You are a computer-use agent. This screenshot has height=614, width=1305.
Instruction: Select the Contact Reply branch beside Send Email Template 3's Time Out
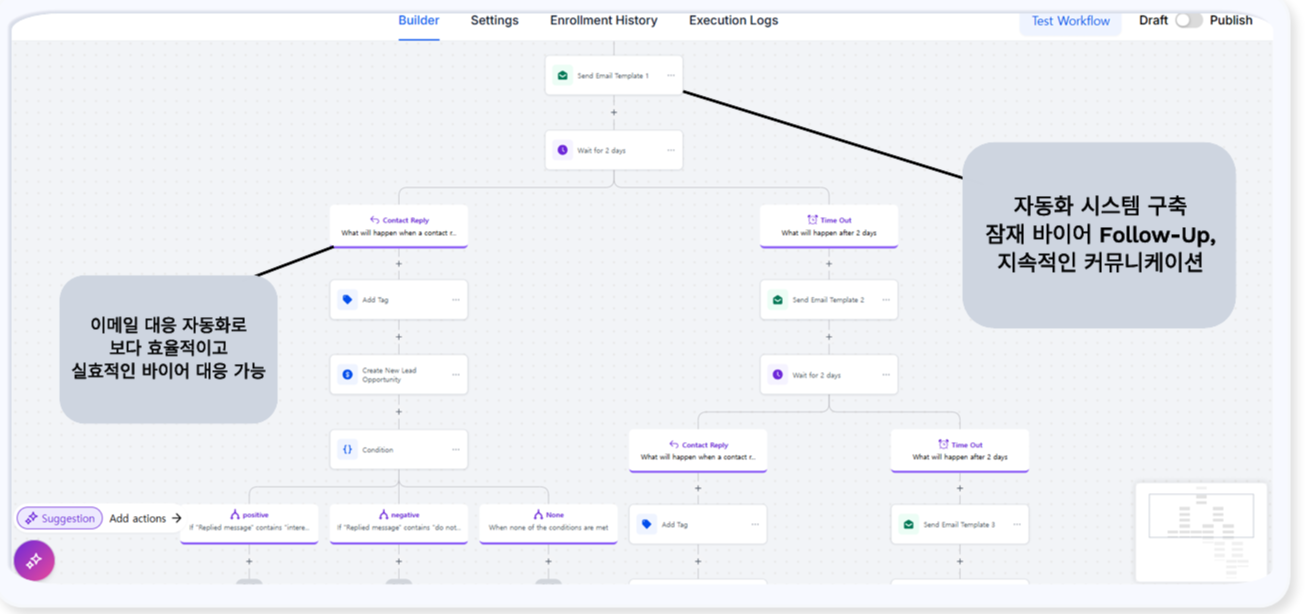pos(698,451)
